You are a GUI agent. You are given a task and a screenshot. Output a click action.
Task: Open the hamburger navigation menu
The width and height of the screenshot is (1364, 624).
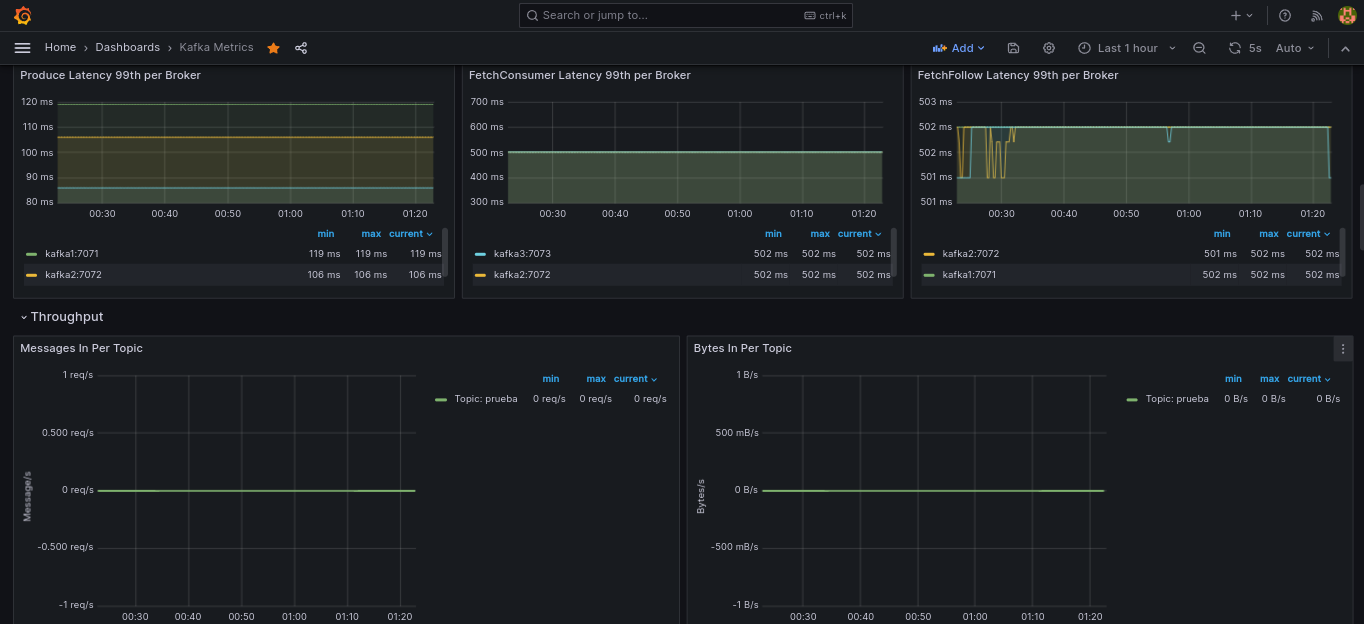click(x=23, y=48)
